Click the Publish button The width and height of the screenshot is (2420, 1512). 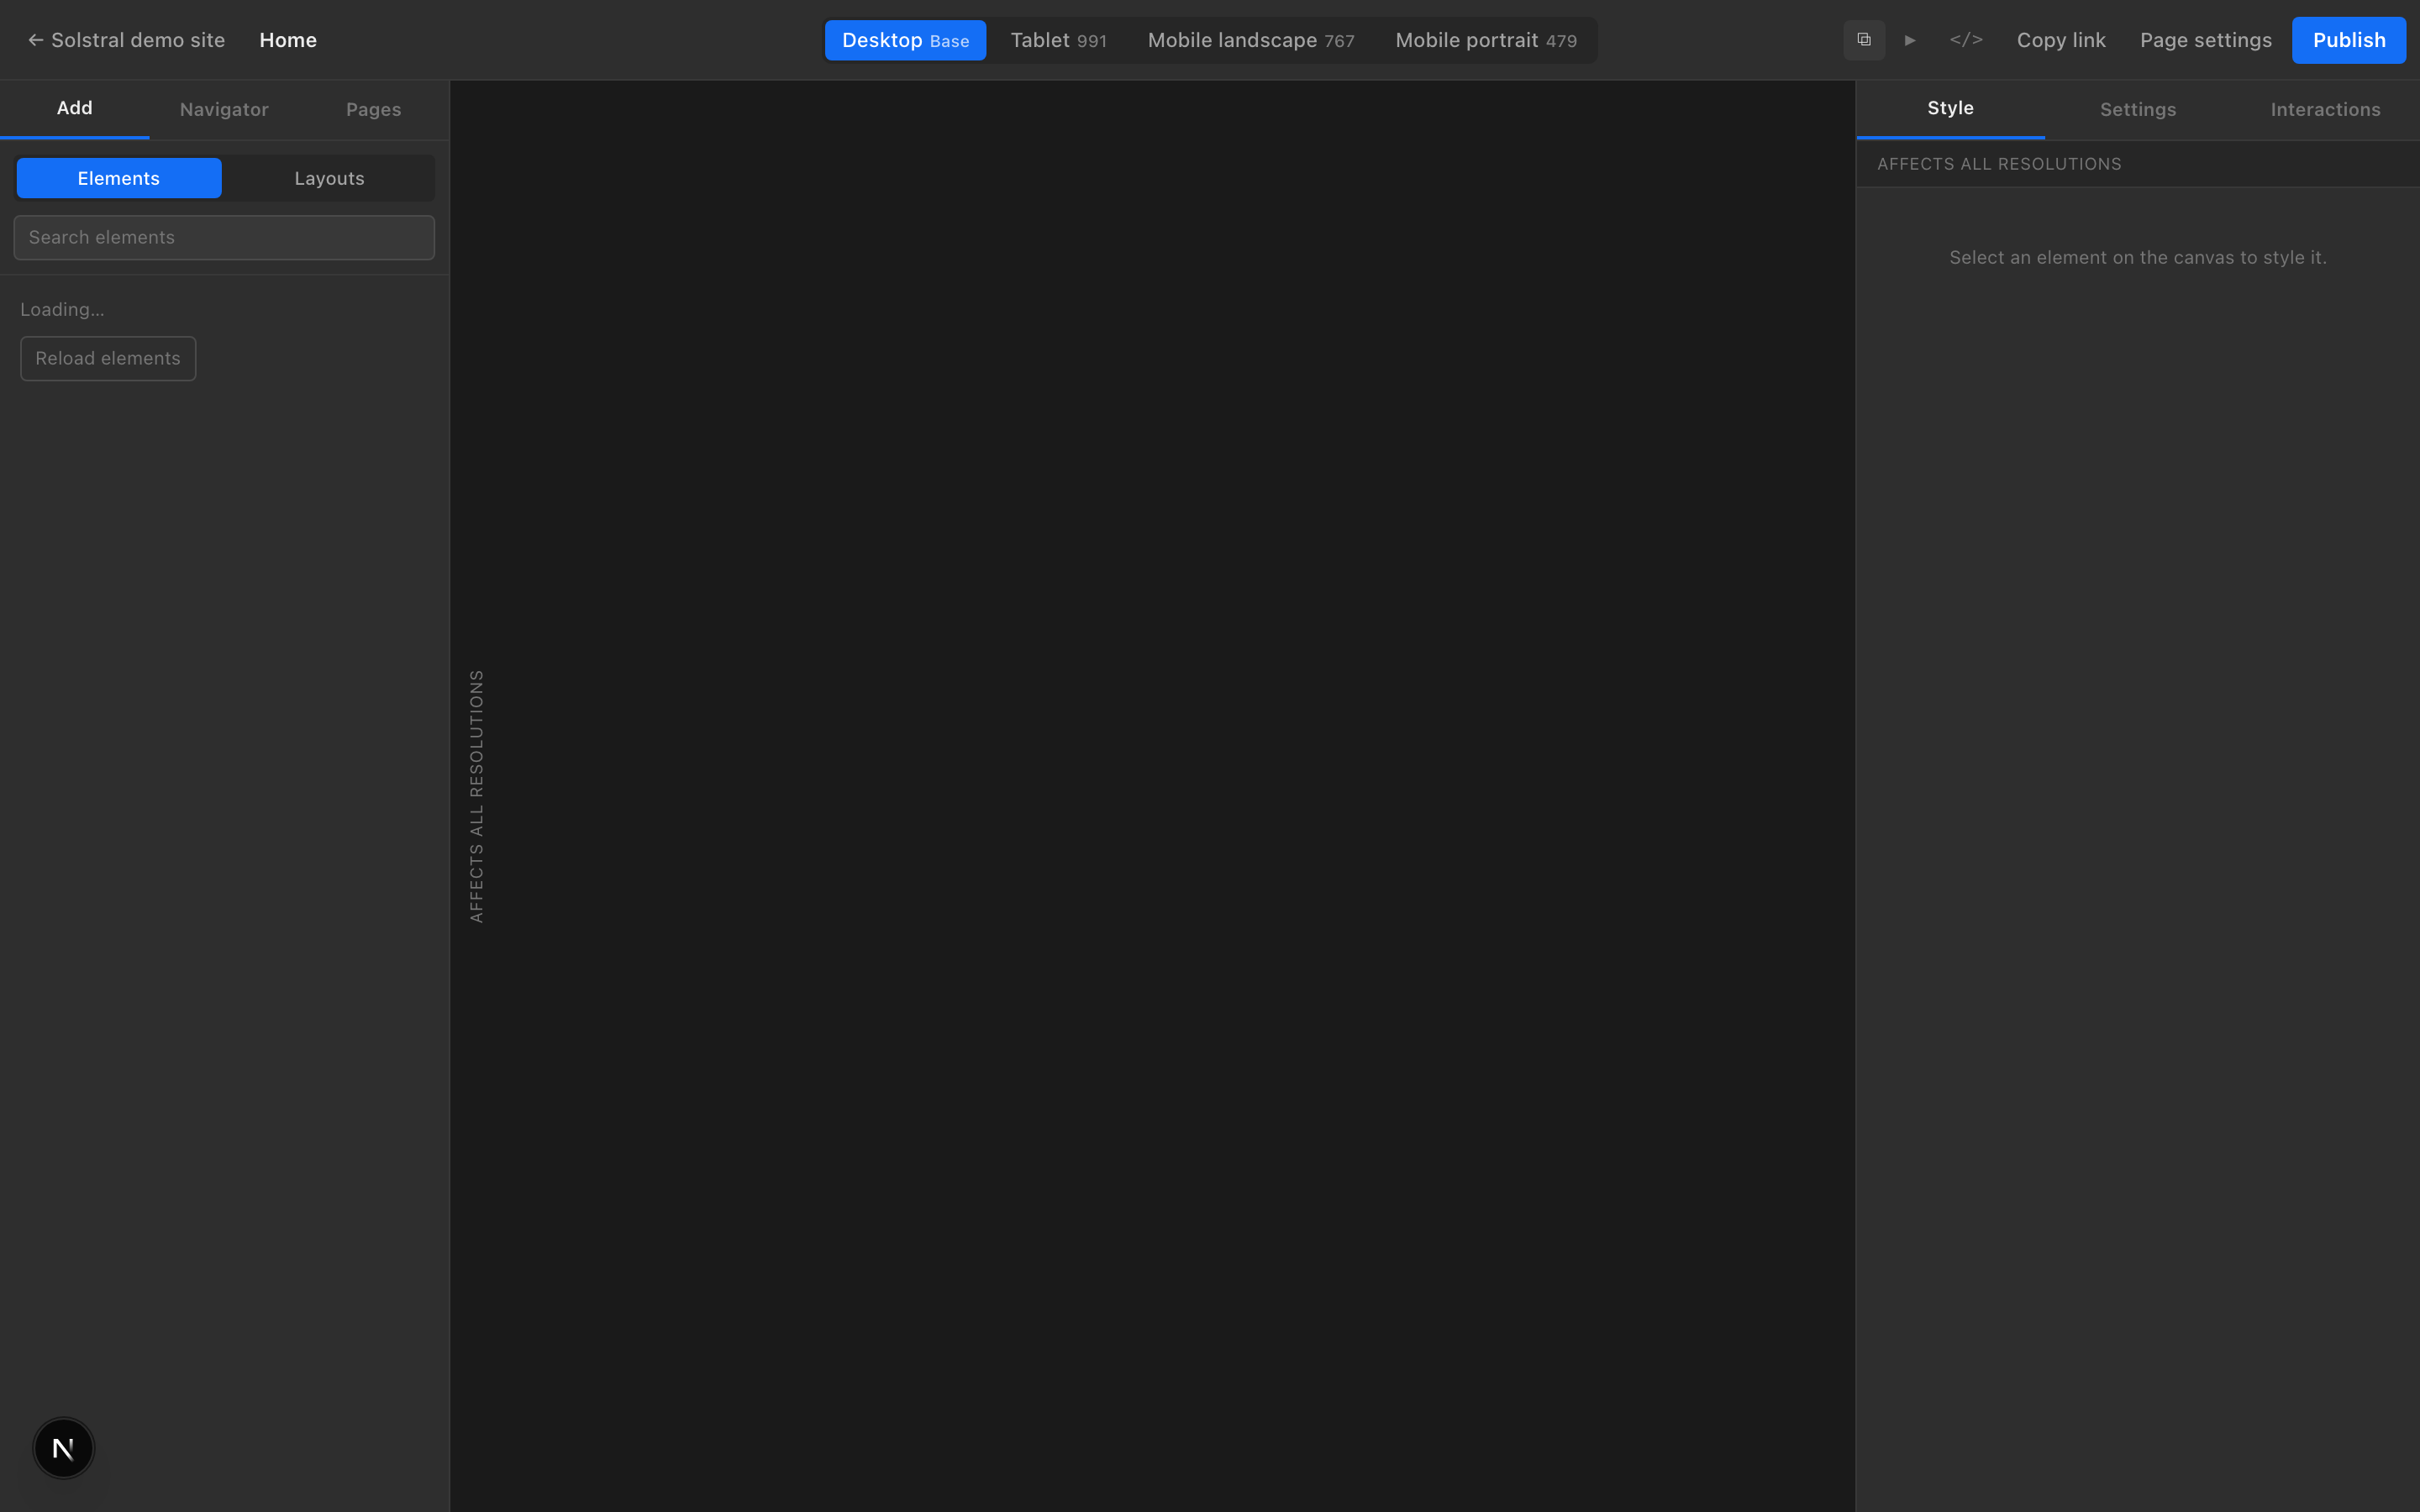pos(2349,40)
